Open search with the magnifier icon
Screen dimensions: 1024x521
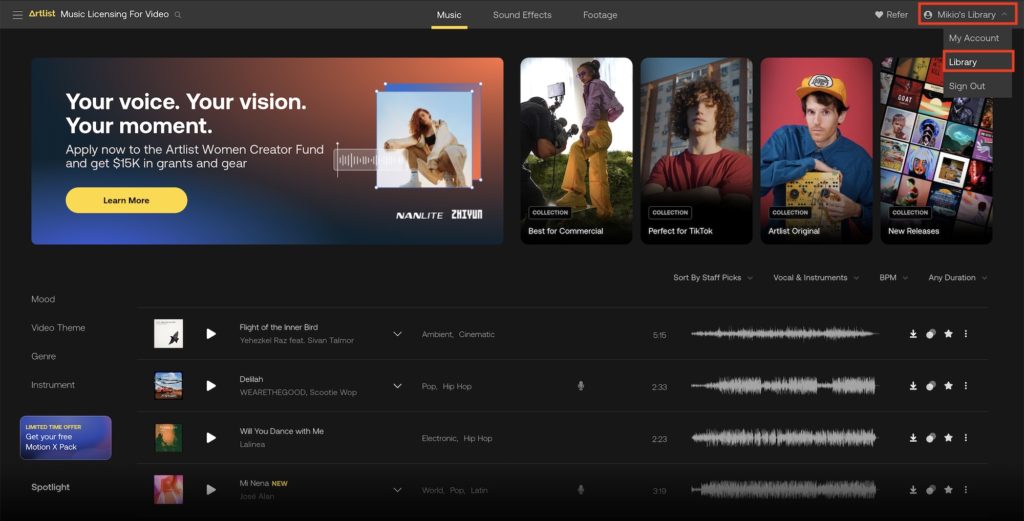click(178, 14)
